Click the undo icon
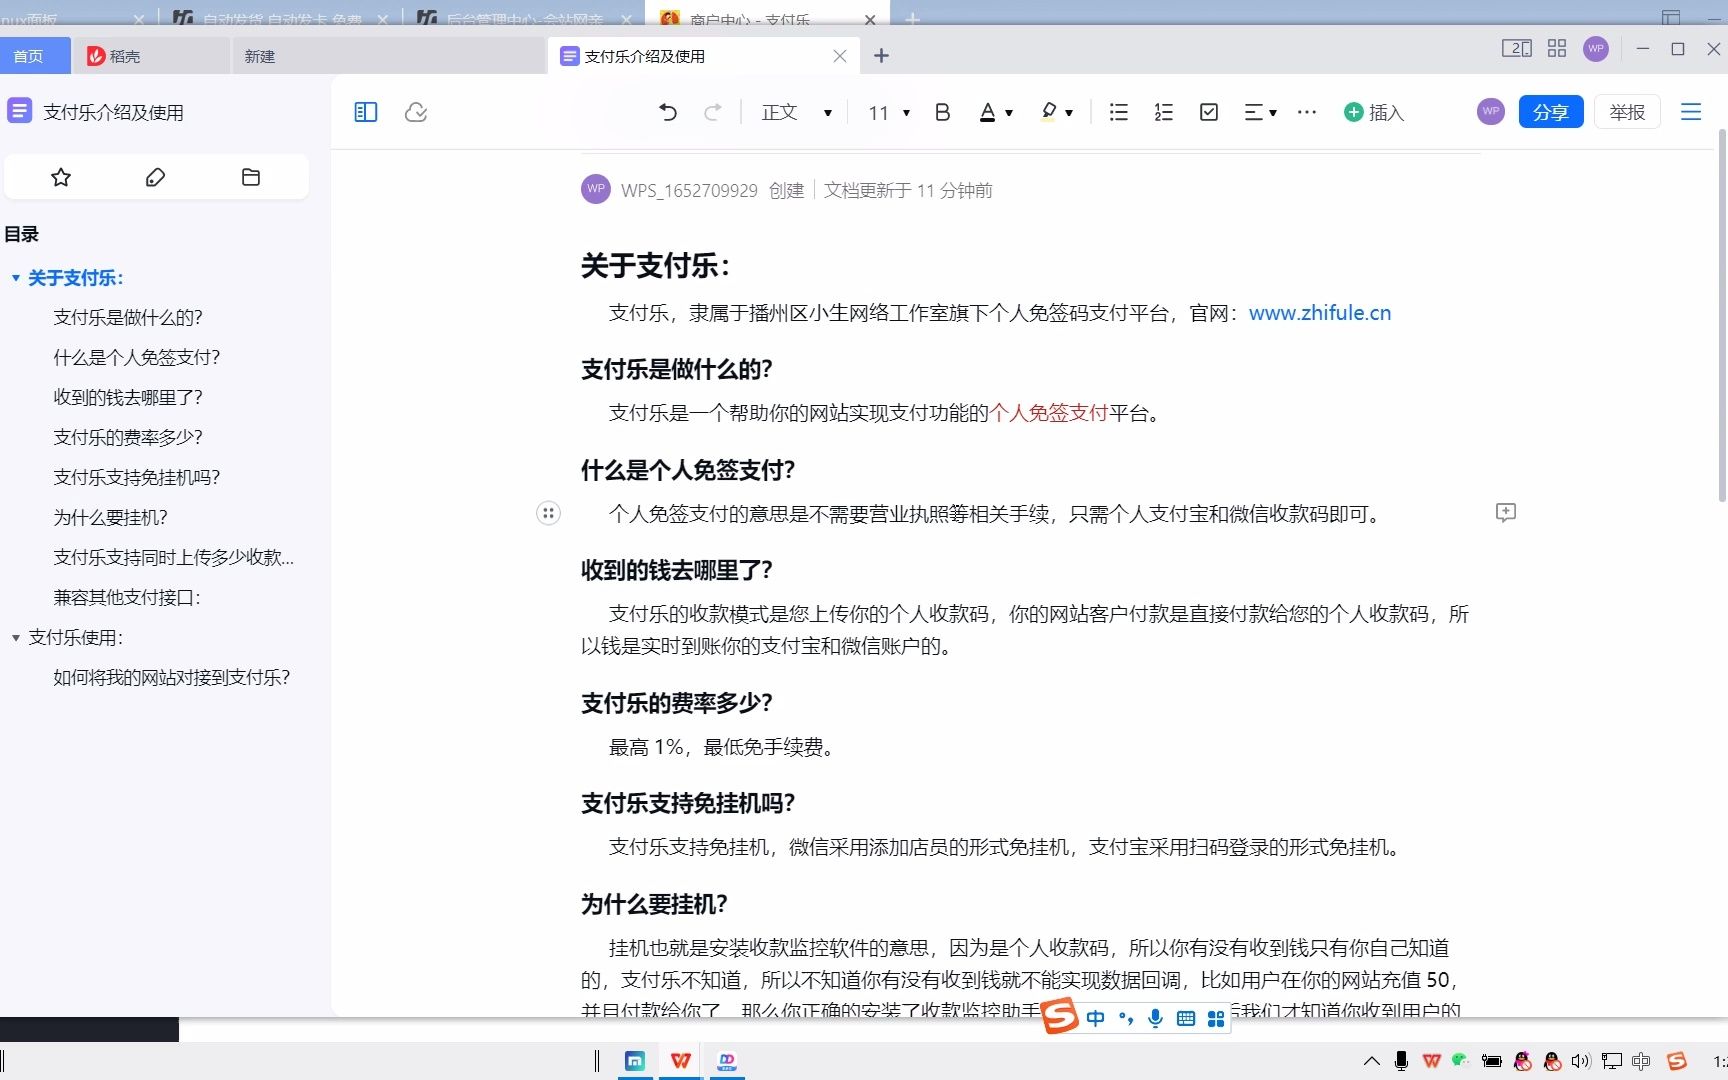 667,112
